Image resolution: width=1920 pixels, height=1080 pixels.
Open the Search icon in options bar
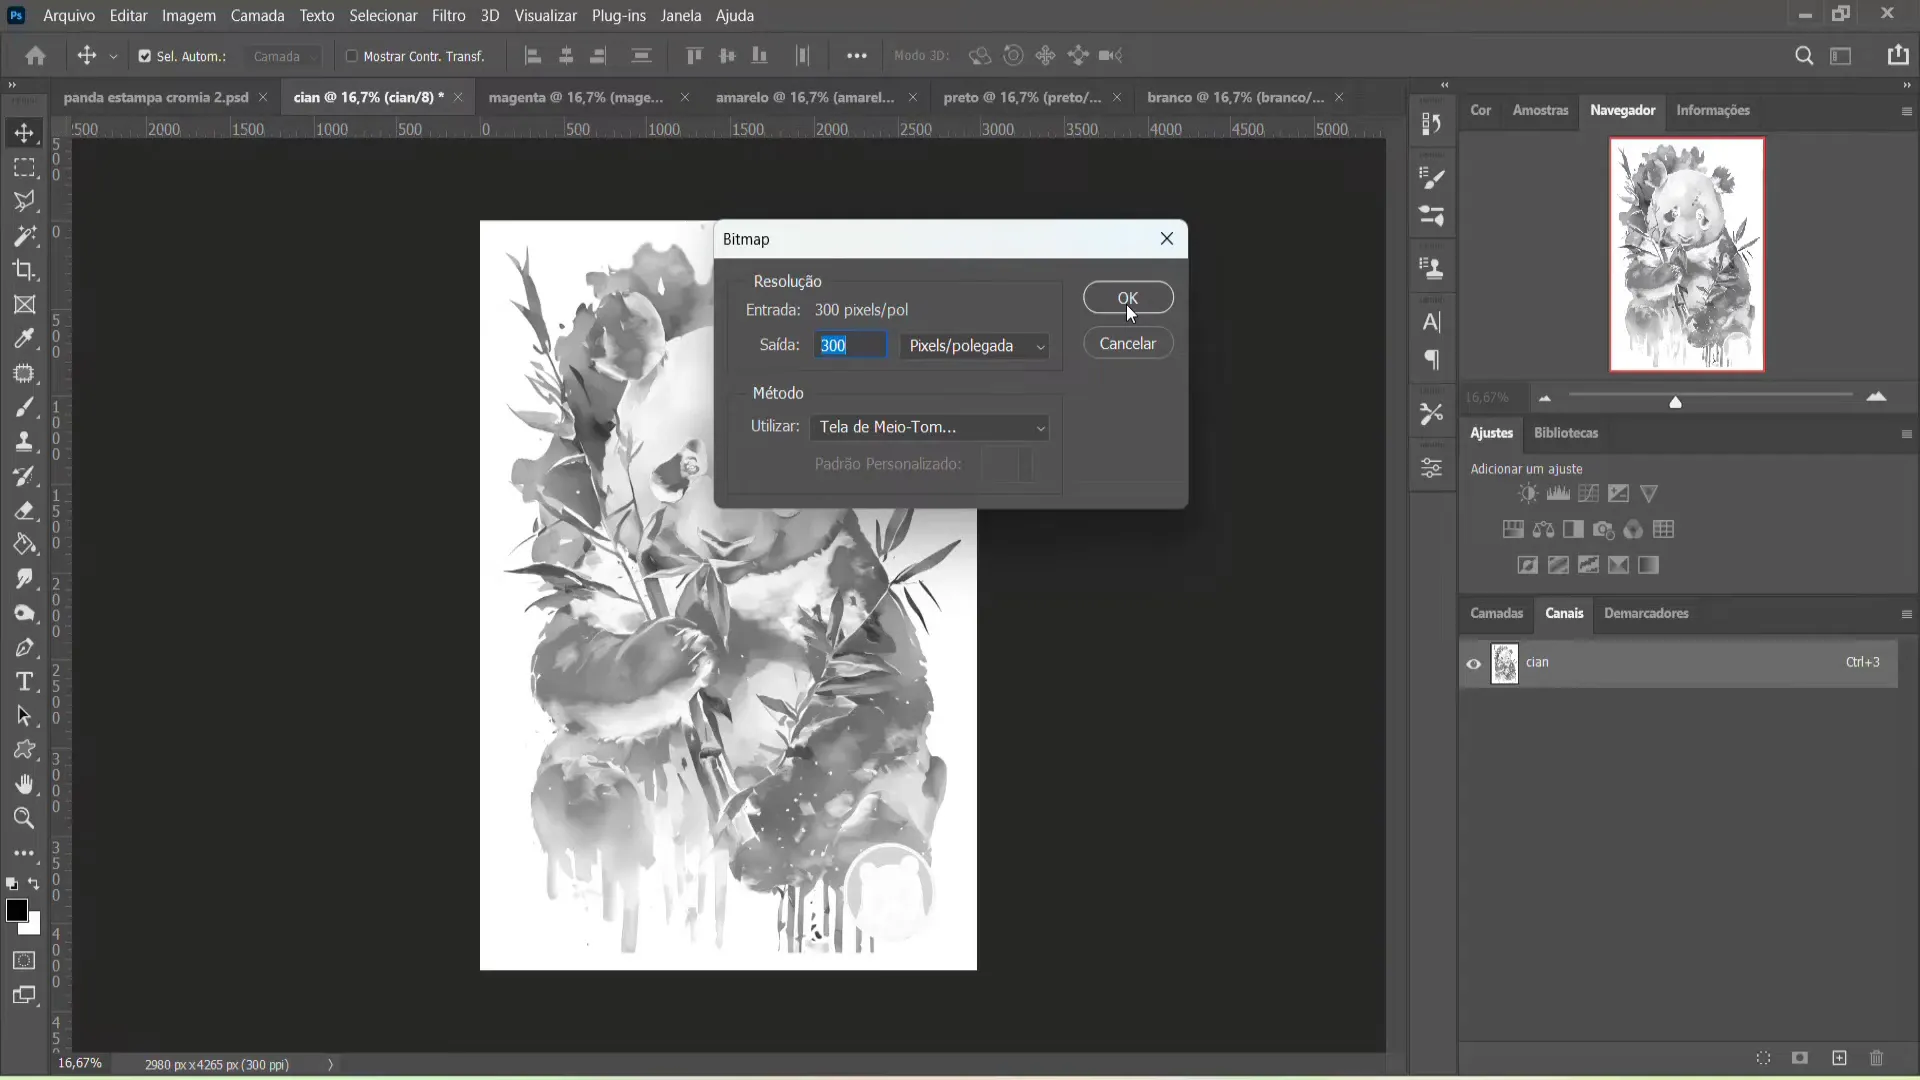pyautogui.click(x=1804, y=56)
